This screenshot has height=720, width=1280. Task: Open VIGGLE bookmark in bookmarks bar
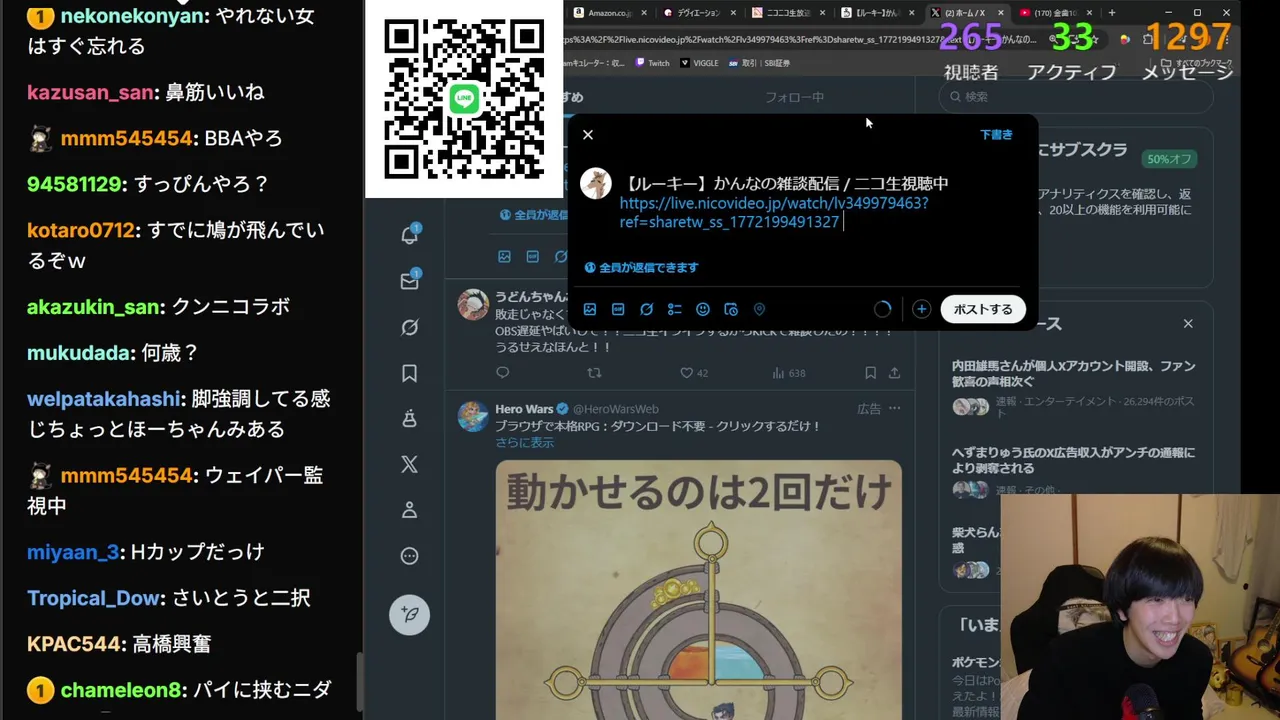pyautogui.click(x=699, y=63)
